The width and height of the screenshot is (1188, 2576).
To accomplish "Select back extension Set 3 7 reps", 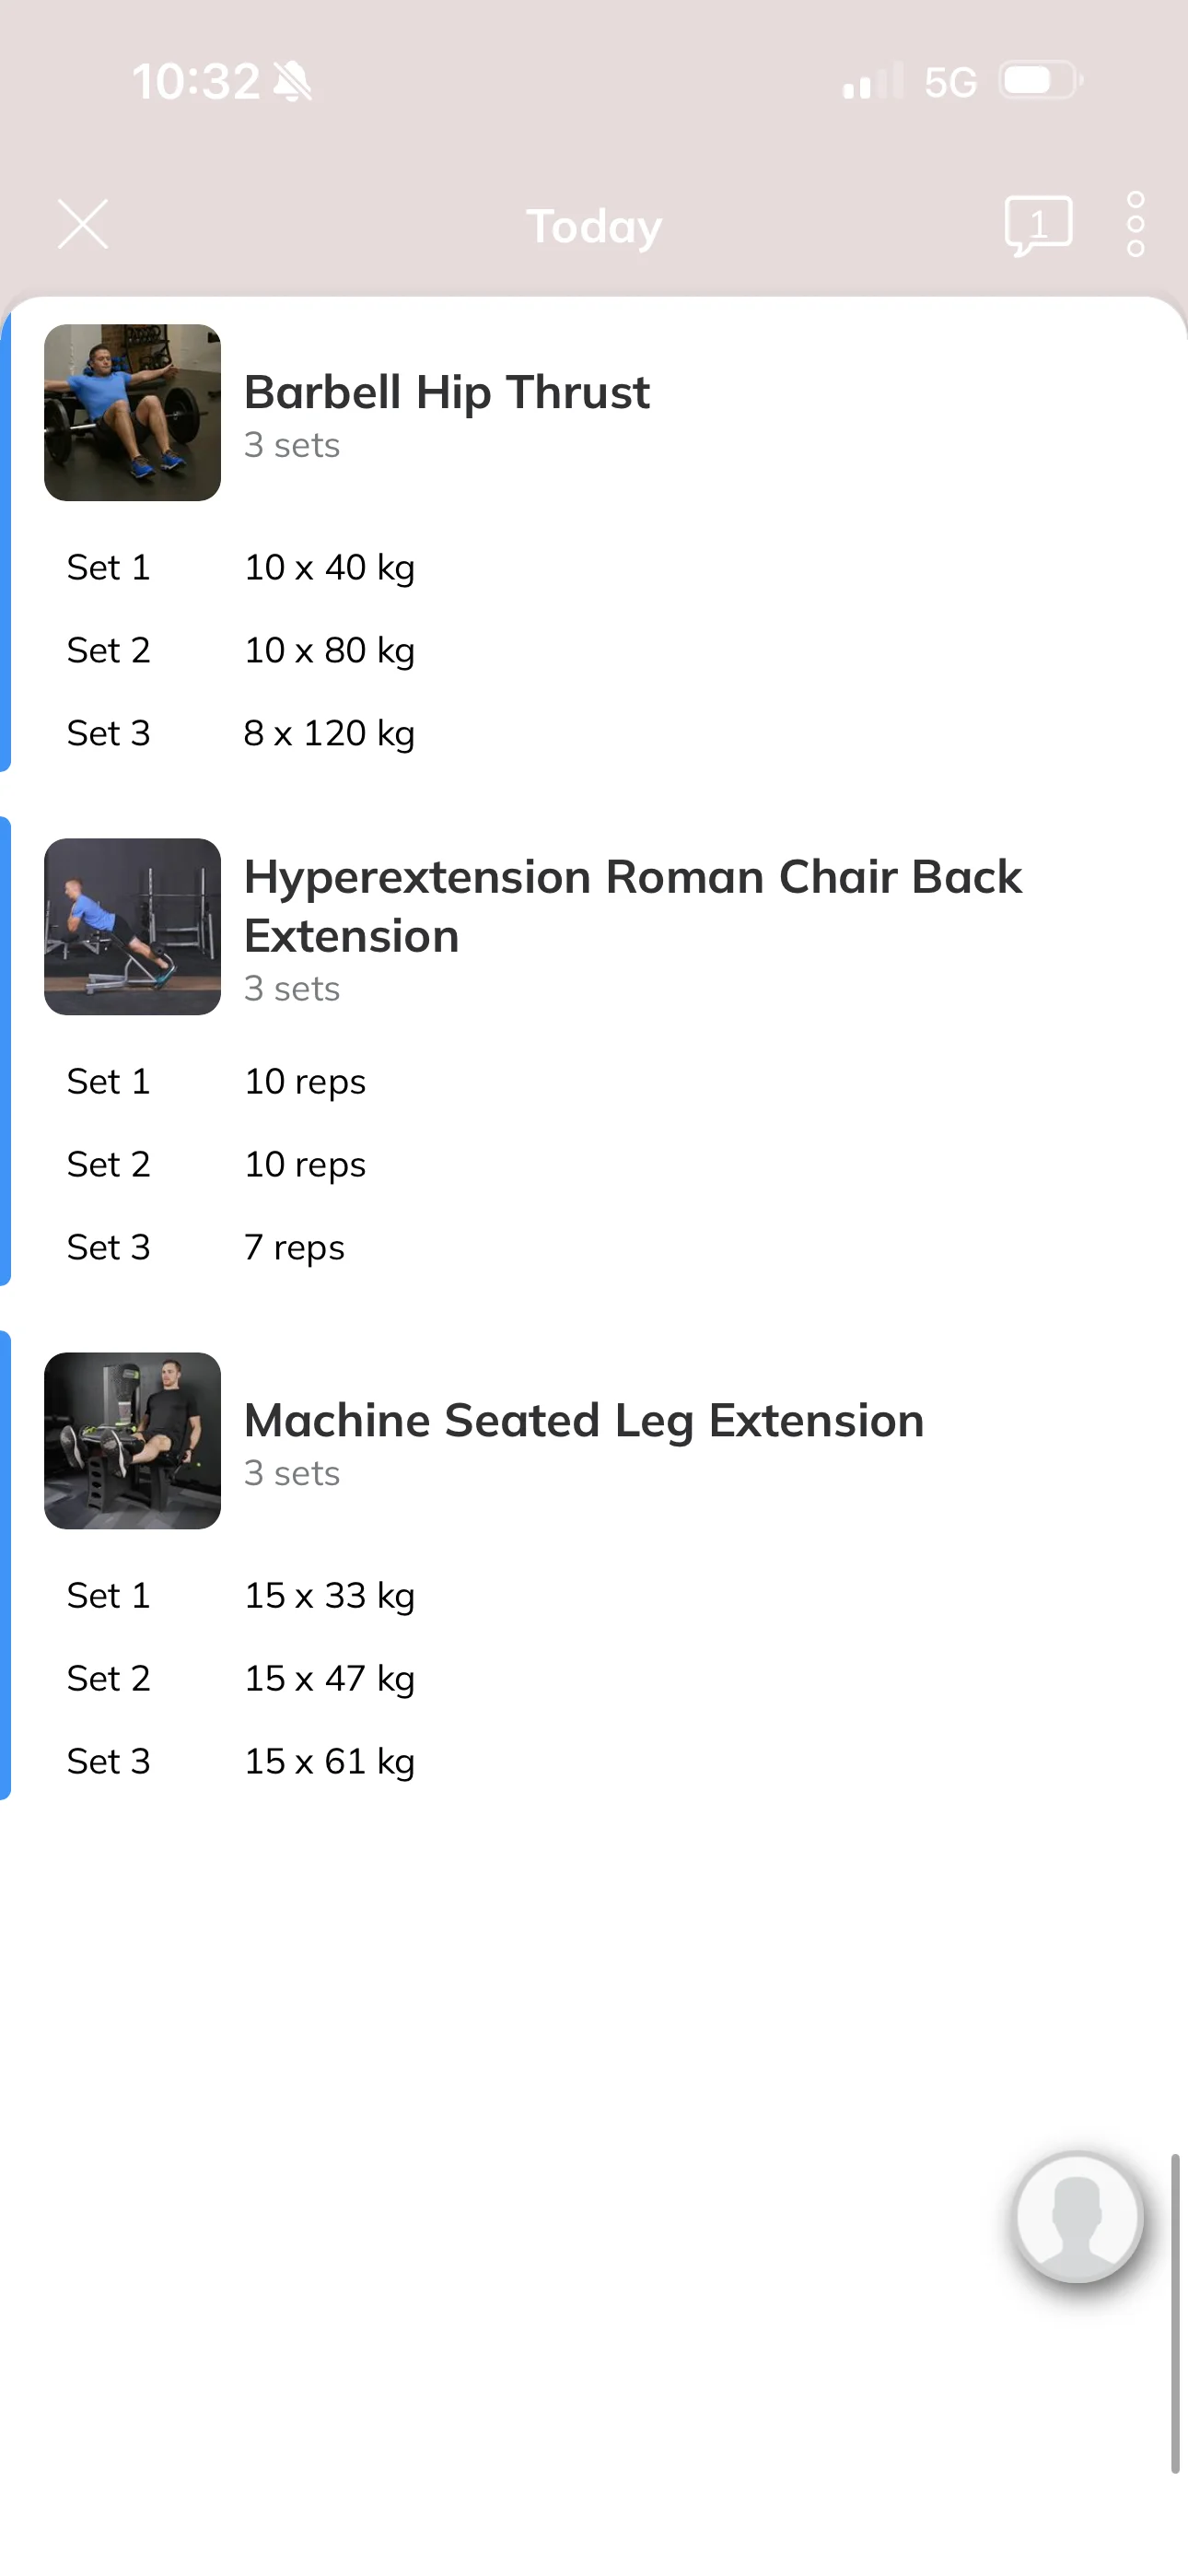I will pyautogui.click(x=206, y=1248).
